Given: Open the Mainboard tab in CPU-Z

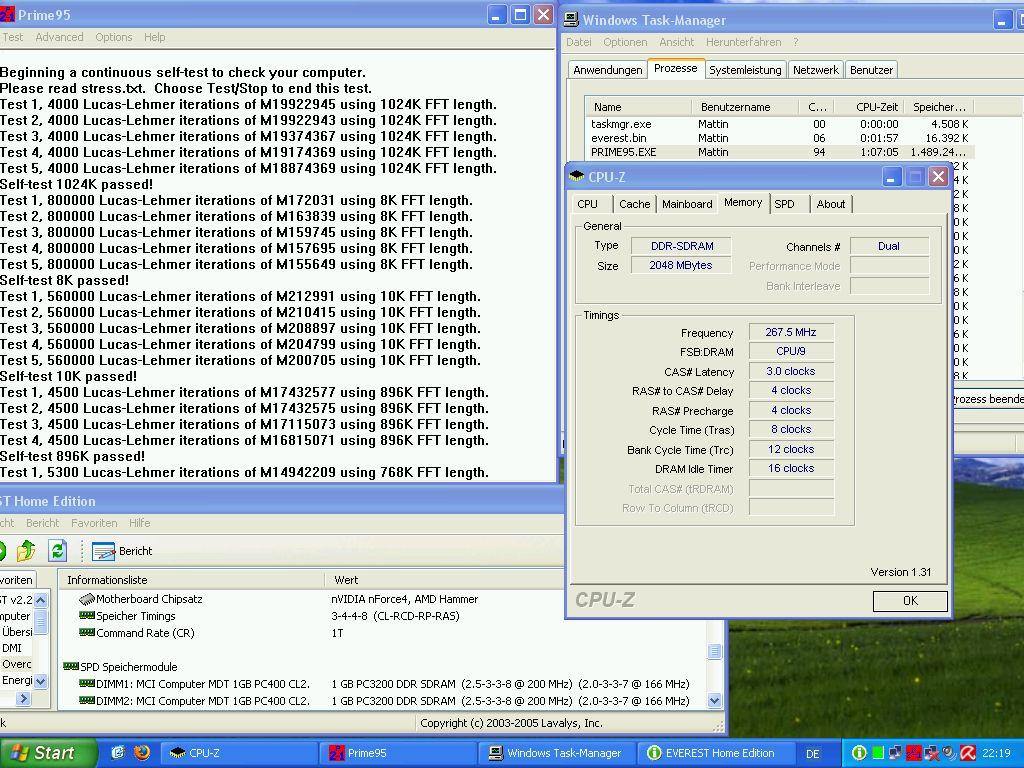Looking at the screenshot, I should click(687, 204).
